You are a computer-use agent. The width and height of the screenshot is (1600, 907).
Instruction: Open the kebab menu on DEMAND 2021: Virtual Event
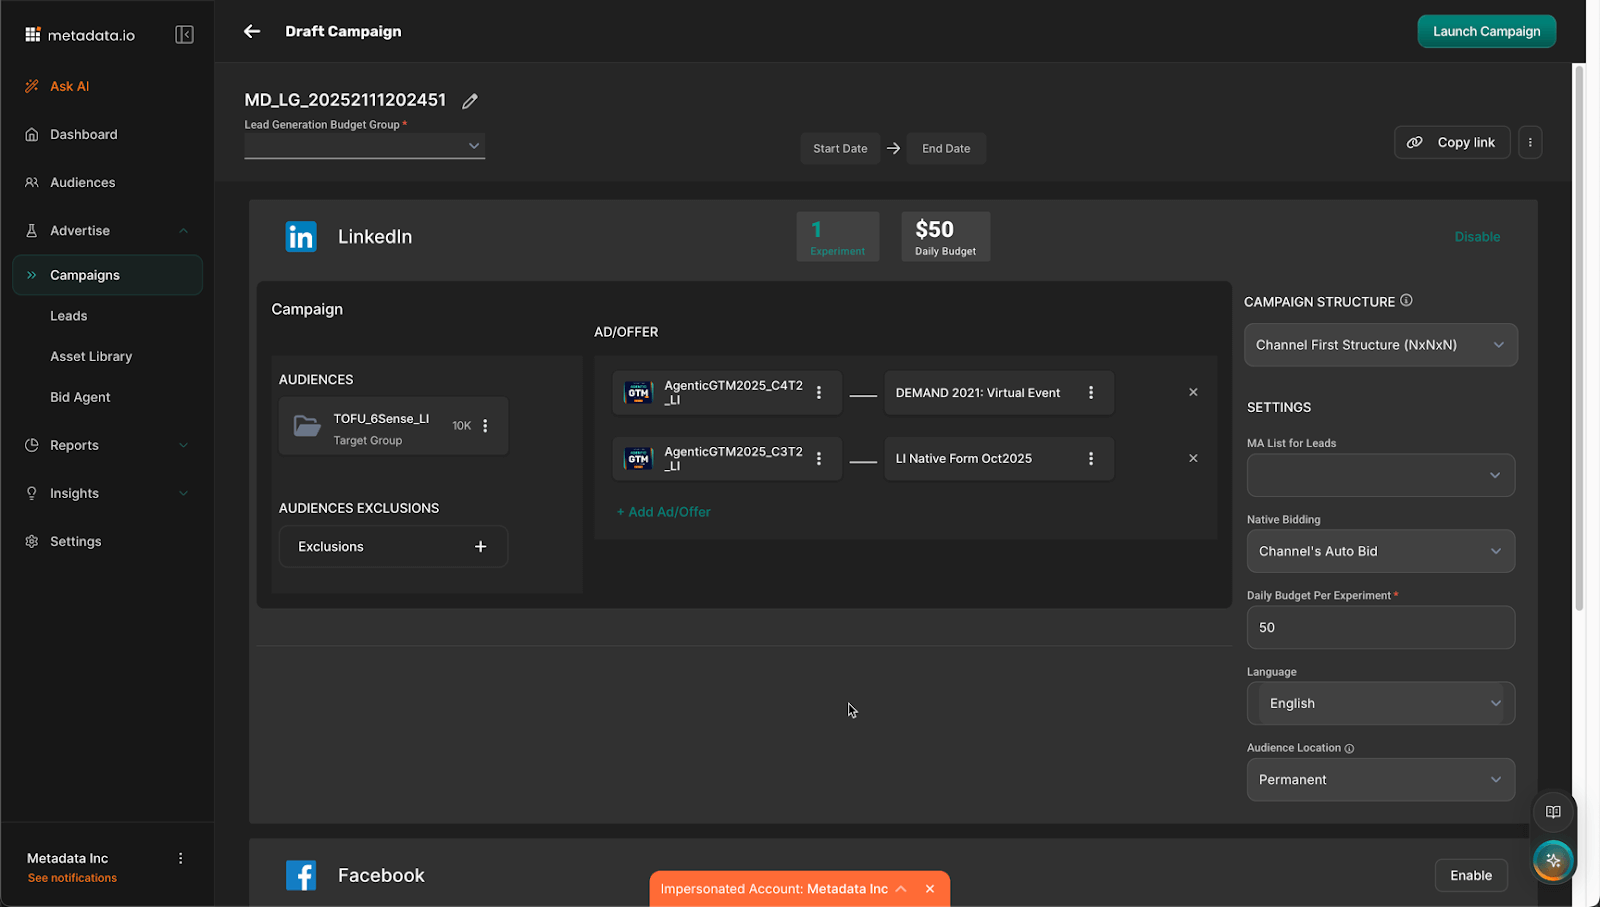click(1091, 392)
